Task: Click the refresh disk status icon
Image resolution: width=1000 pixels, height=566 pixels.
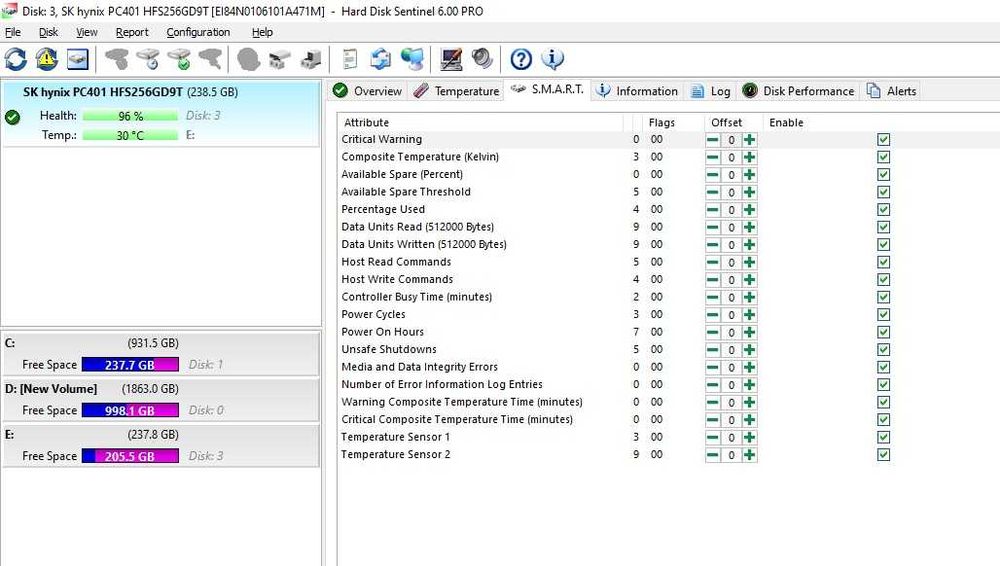Action: (x=16, y=59)
